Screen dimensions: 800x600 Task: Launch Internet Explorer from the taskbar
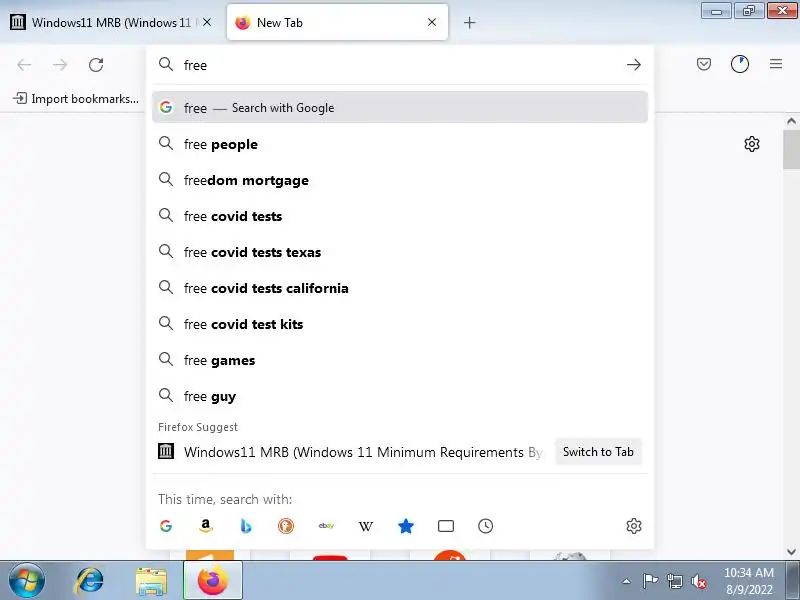click(89, 581)
